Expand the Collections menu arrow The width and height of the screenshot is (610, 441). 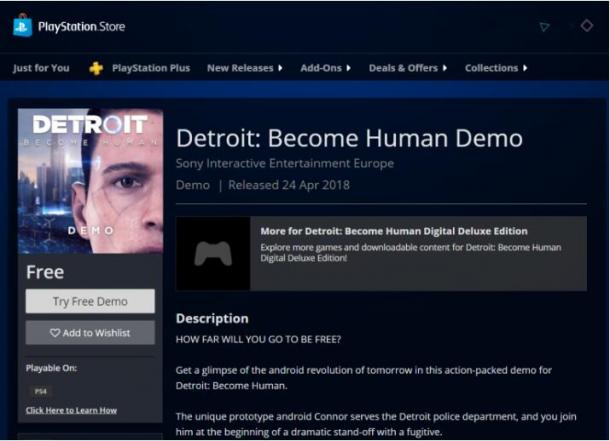(525, 68)
